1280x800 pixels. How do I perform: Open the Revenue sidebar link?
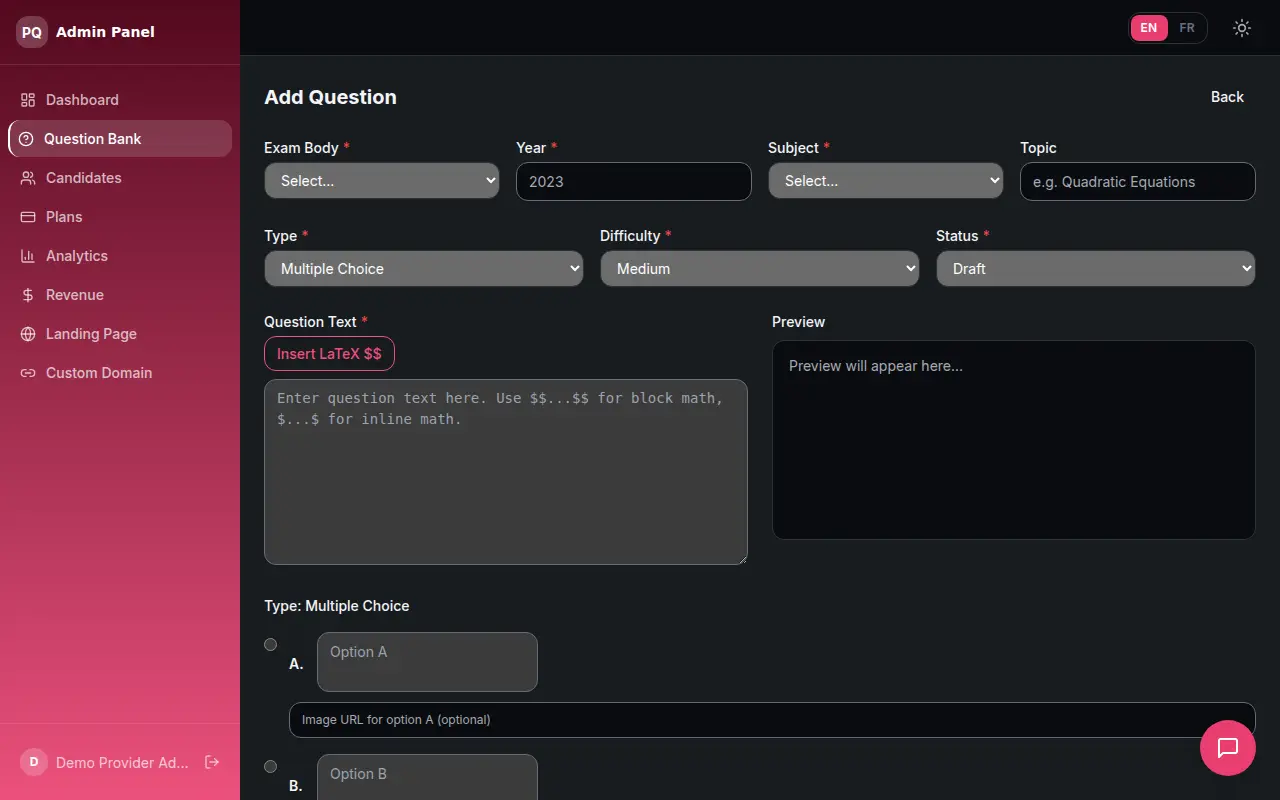point(120,295)
